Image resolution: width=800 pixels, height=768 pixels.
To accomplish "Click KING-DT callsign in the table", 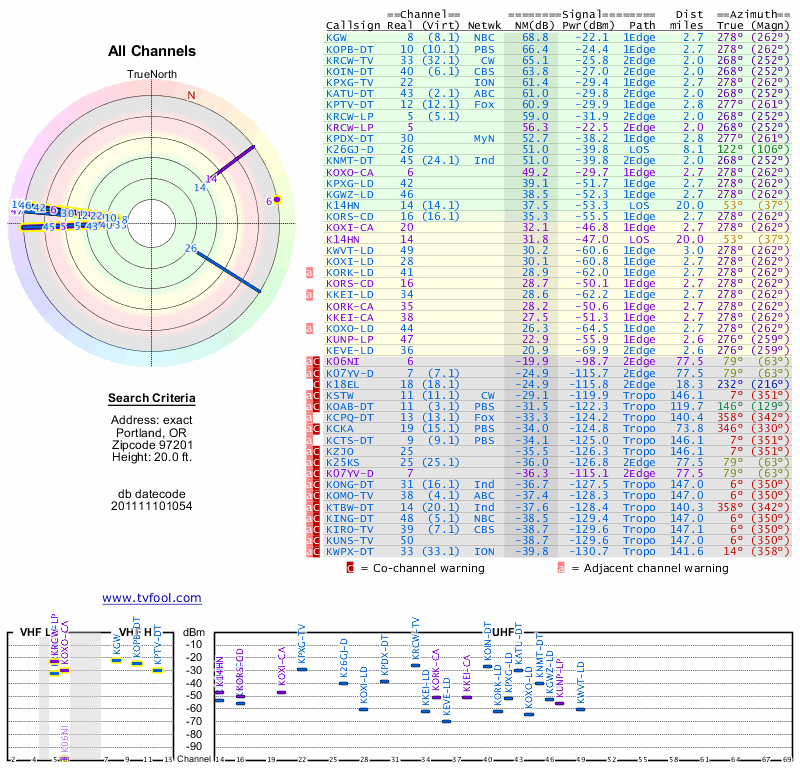I will coord(350,518).
